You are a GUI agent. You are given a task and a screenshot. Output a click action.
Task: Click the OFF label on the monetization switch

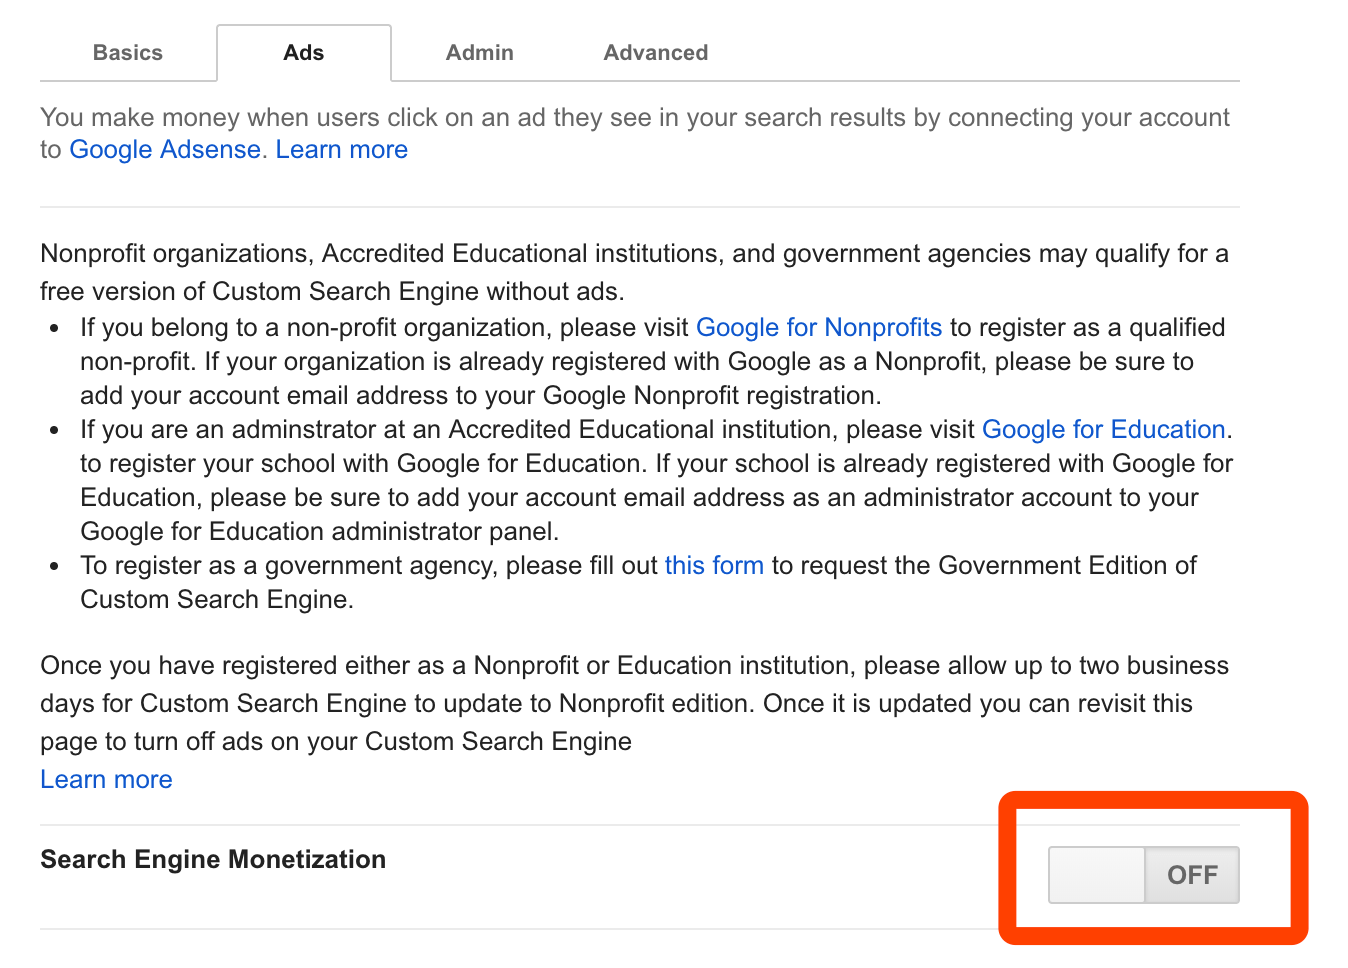pos(1192,875)
